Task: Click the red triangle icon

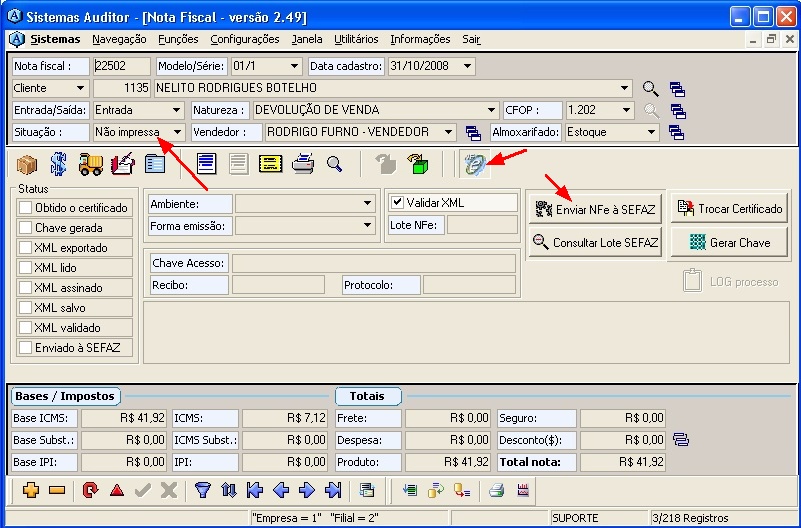Action: pyautogui.click(x=117, y=491)
